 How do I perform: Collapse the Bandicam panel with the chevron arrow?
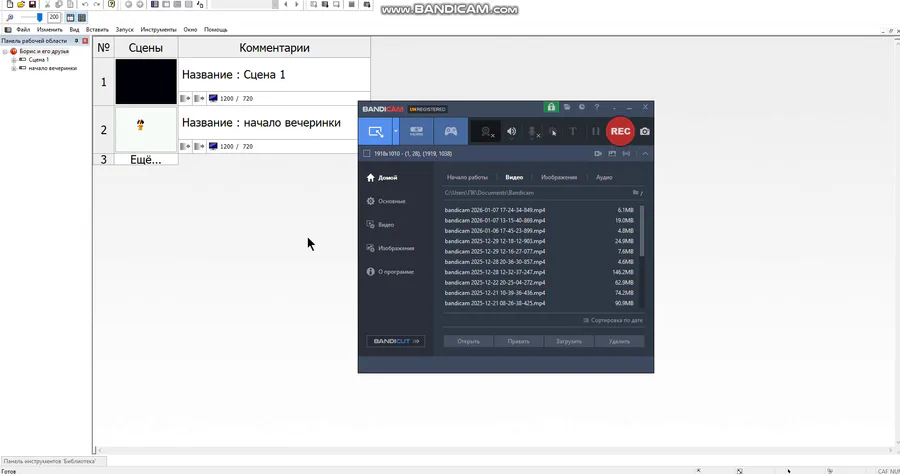click(x=645, y=154)
